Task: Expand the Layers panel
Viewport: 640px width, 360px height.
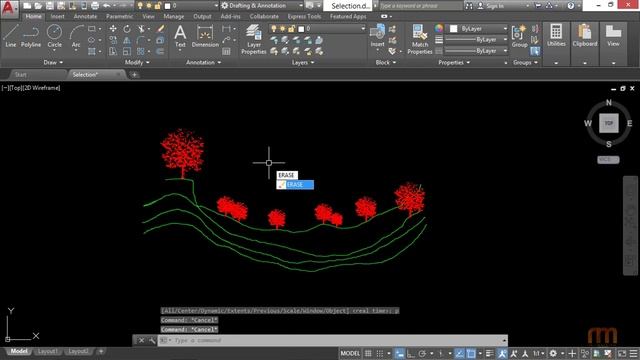Action: (x=303, y=62)
